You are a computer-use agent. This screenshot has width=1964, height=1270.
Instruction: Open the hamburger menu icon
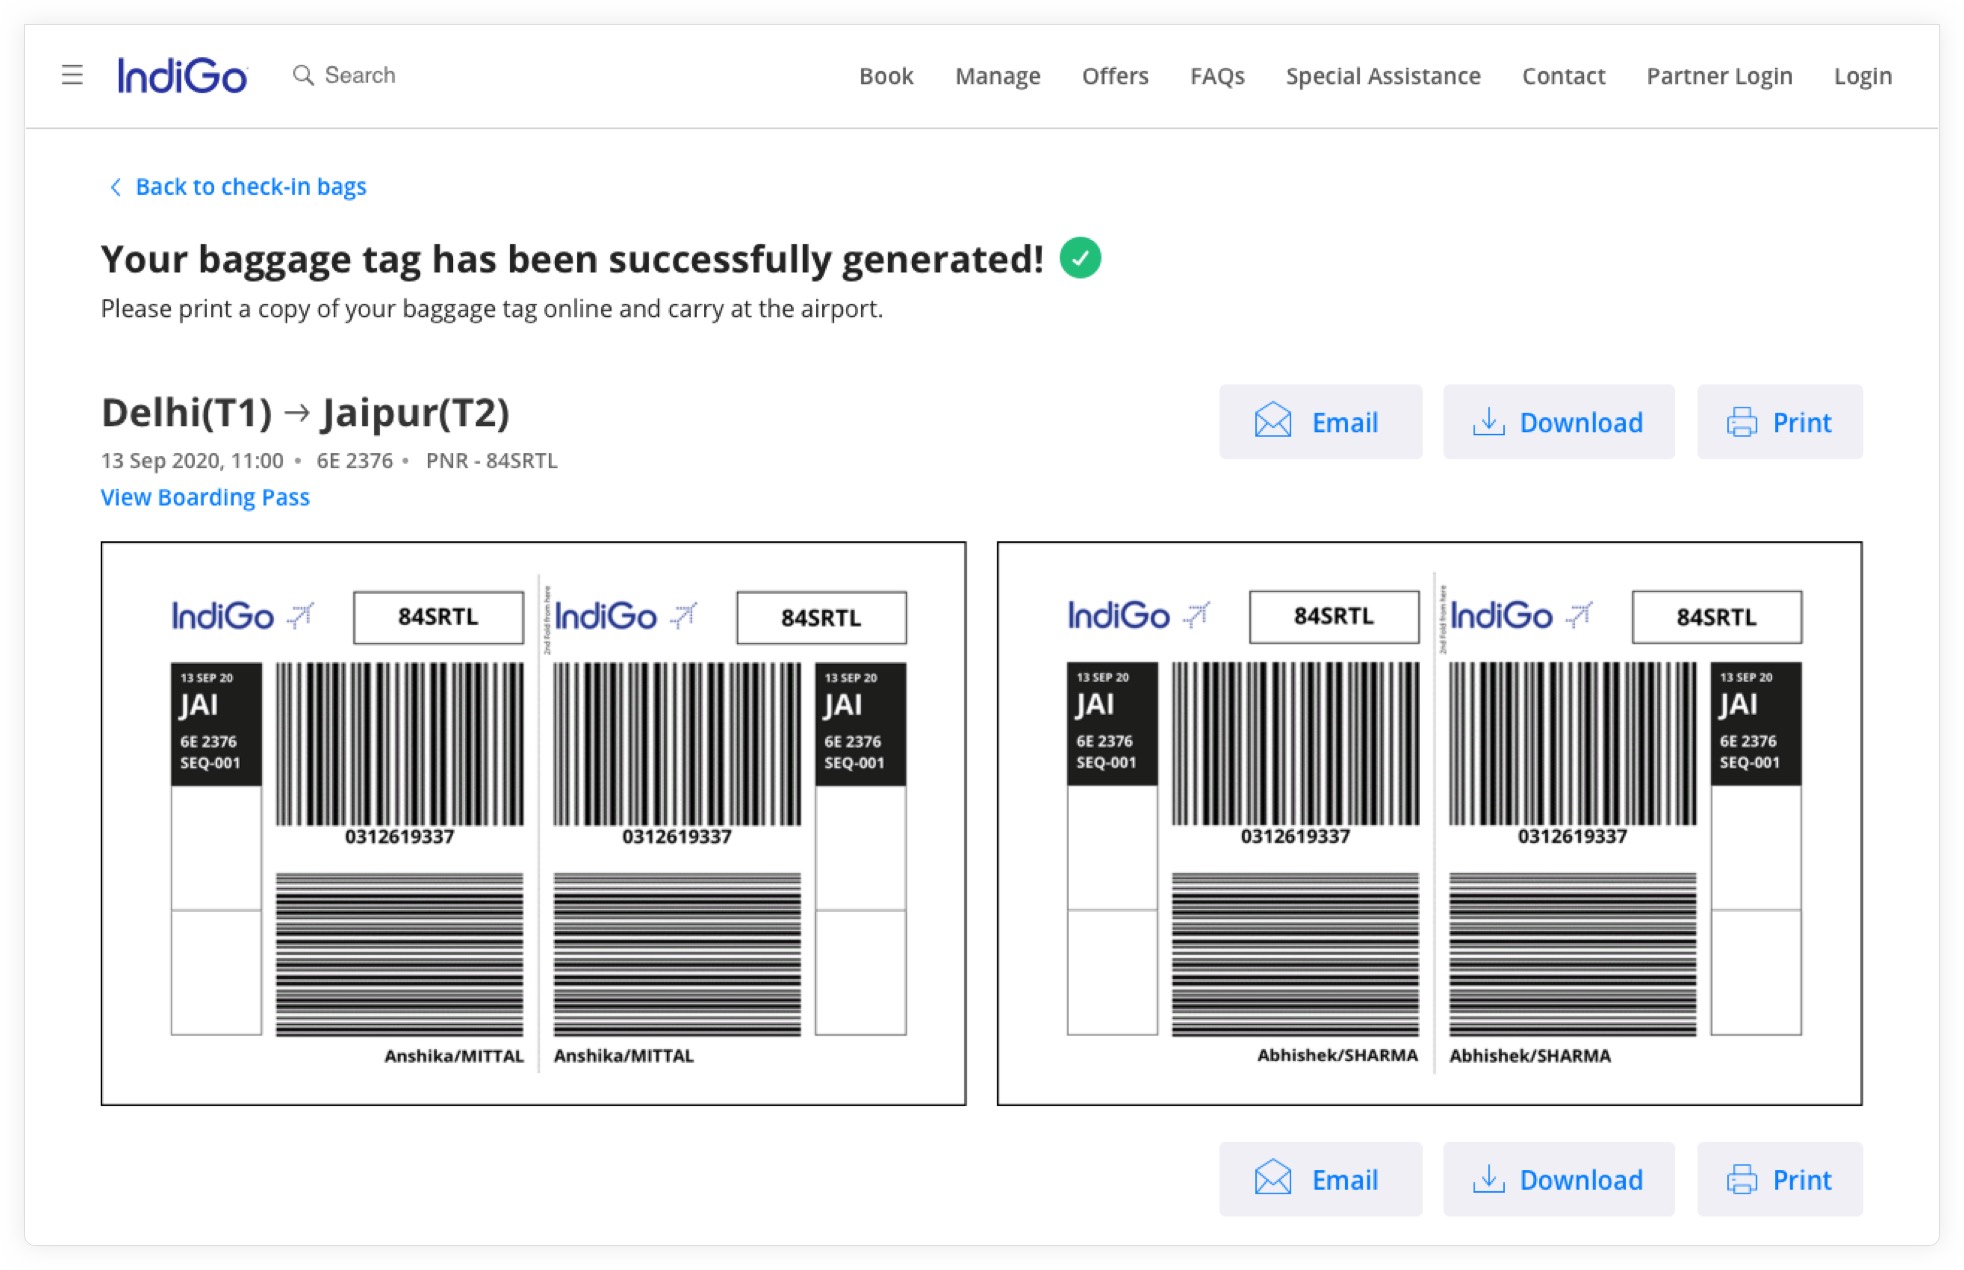tap(72, 75)
